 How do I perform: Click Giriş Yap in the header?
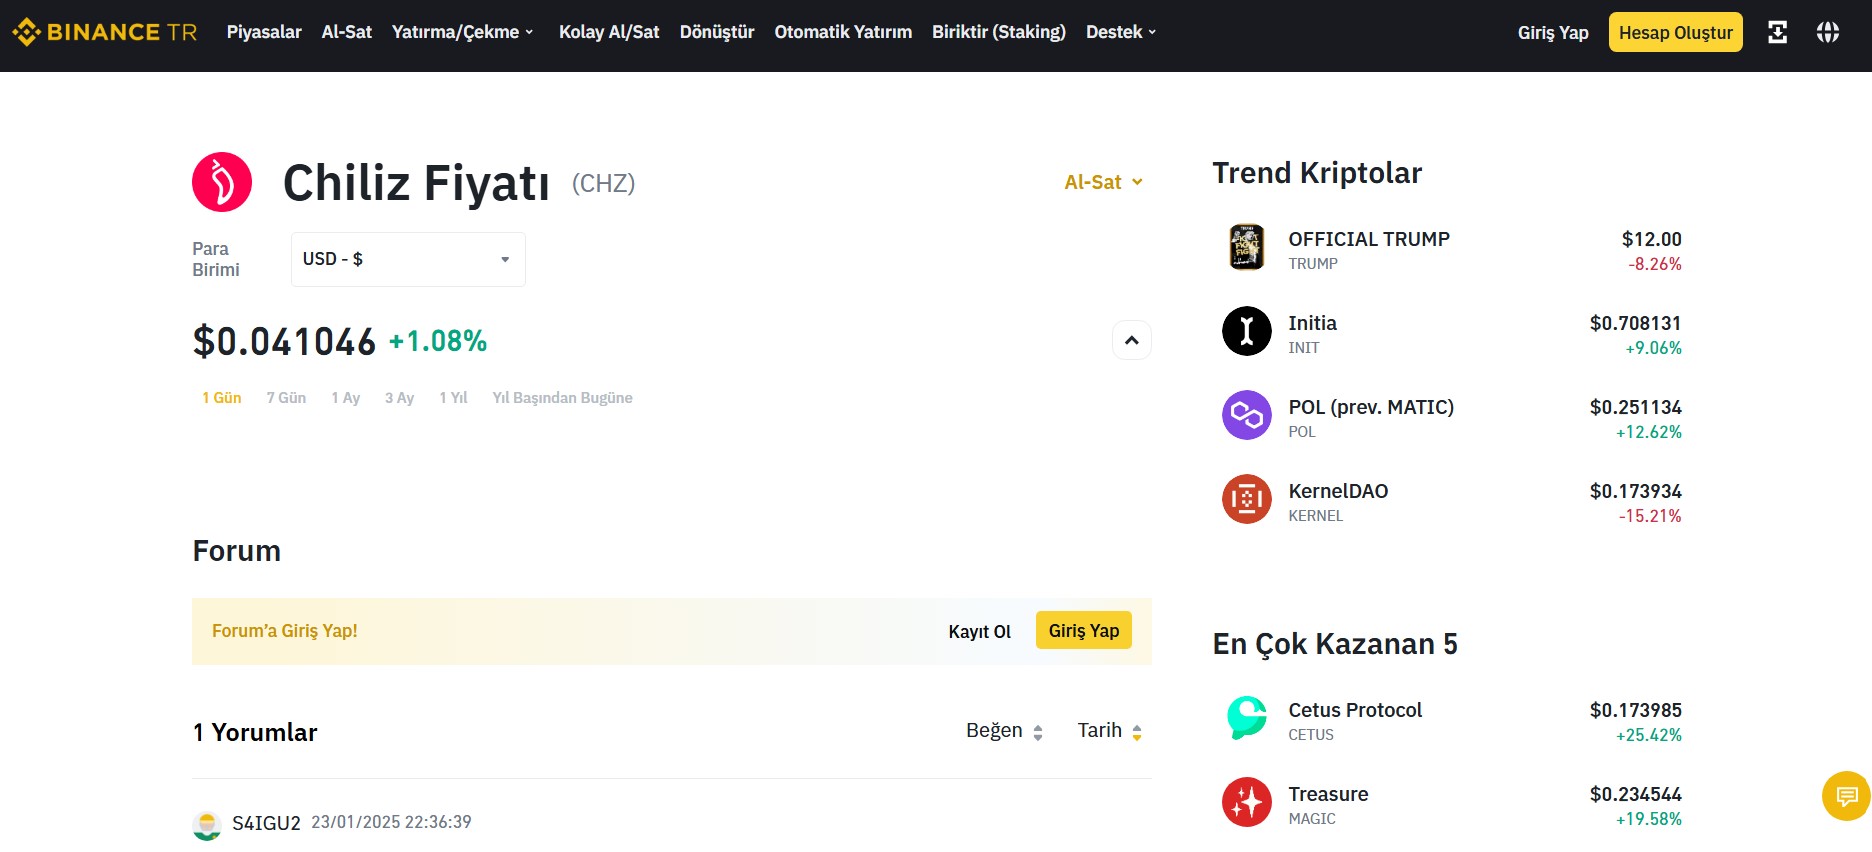(x=1553, y=33)
